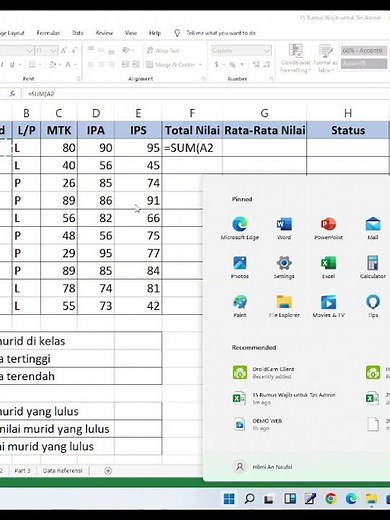This screenshot has height=520, width=390.
Task: Open recommended DroidCam Client
Action: click(x=263, y=372)
